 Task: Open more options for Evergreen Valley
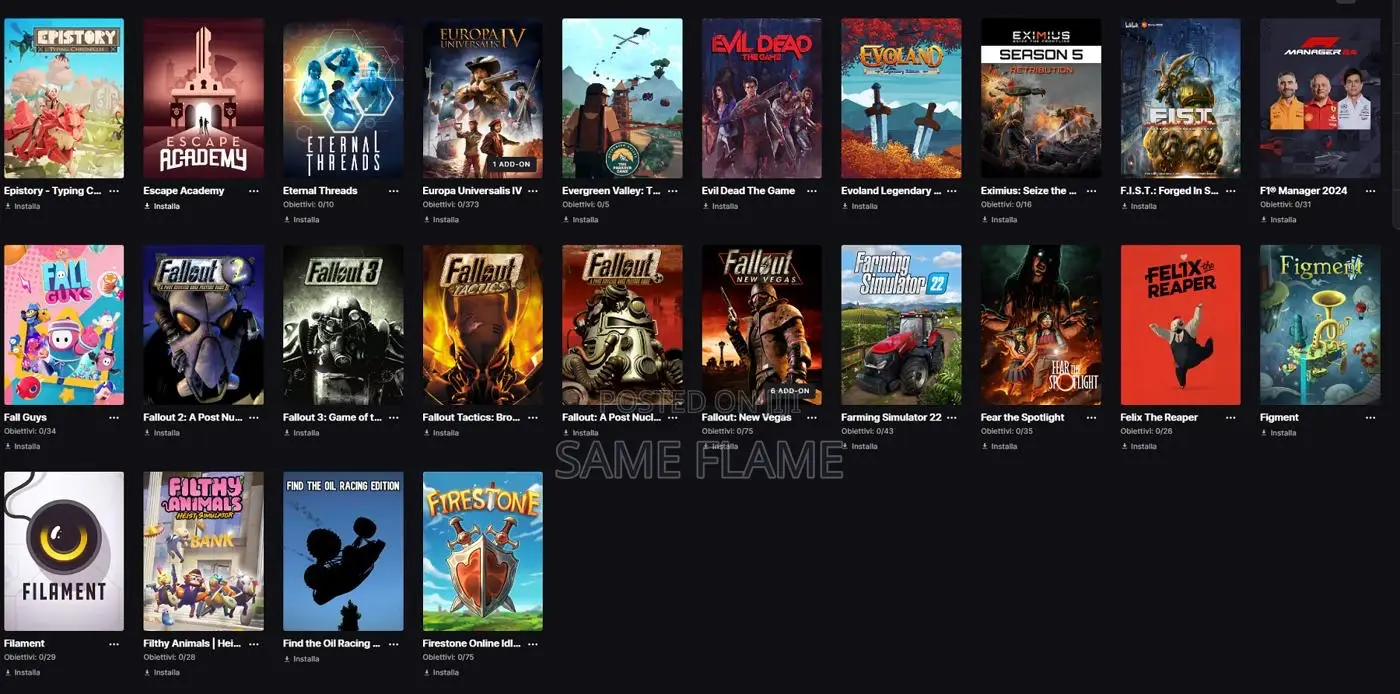coord(673,191)
